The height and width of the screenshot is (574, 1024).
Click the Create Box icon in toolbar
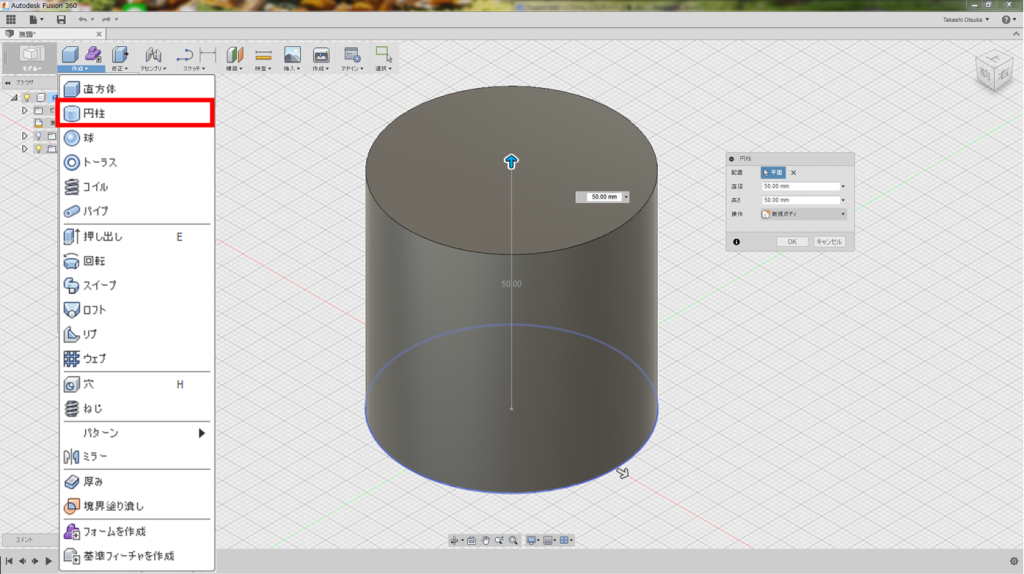(71, 54)
